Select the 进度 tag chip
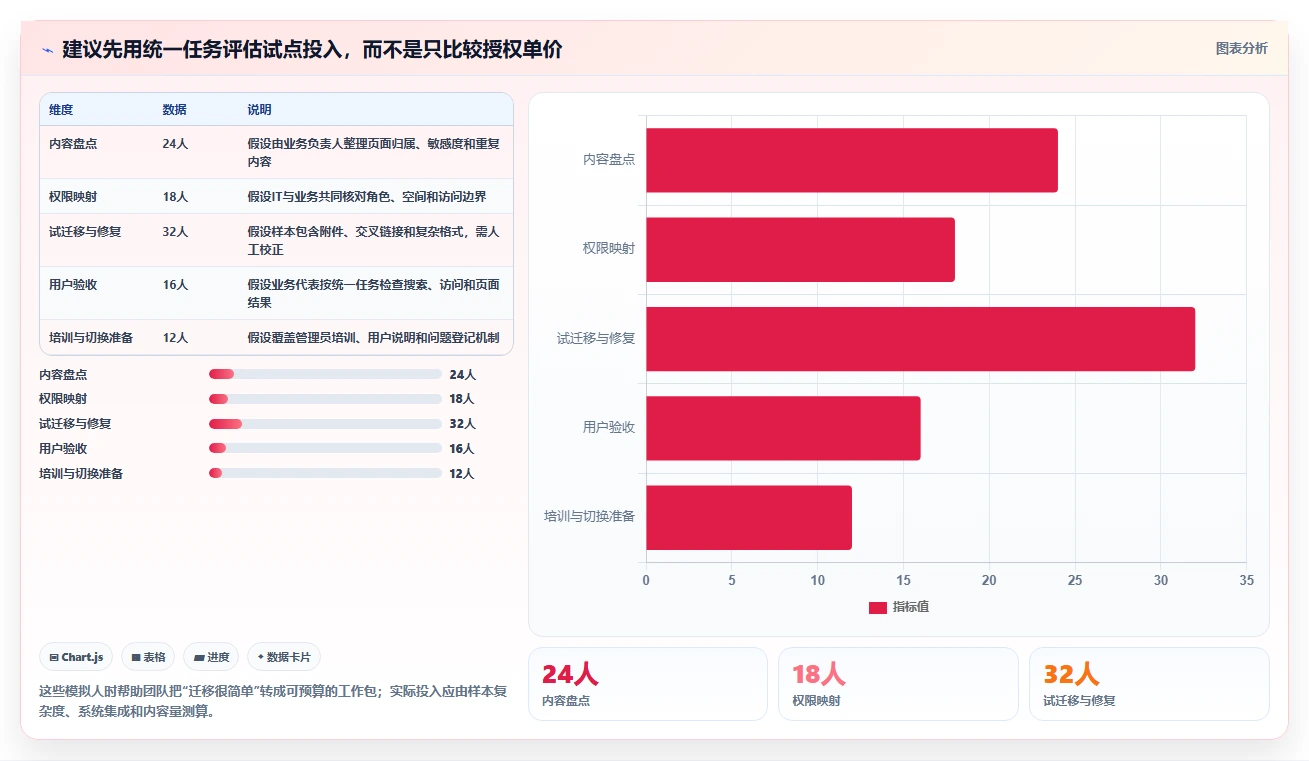The width and height of the screenshot is (1309, 761). (x=211, y=657)
